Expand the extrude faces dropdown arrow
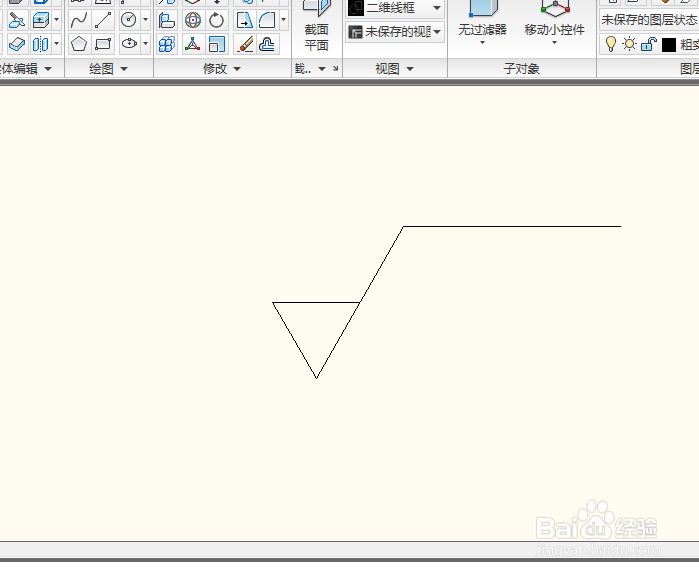Image resolution: width=699 pixels, height=574 pixels. [x=57, y=20]
